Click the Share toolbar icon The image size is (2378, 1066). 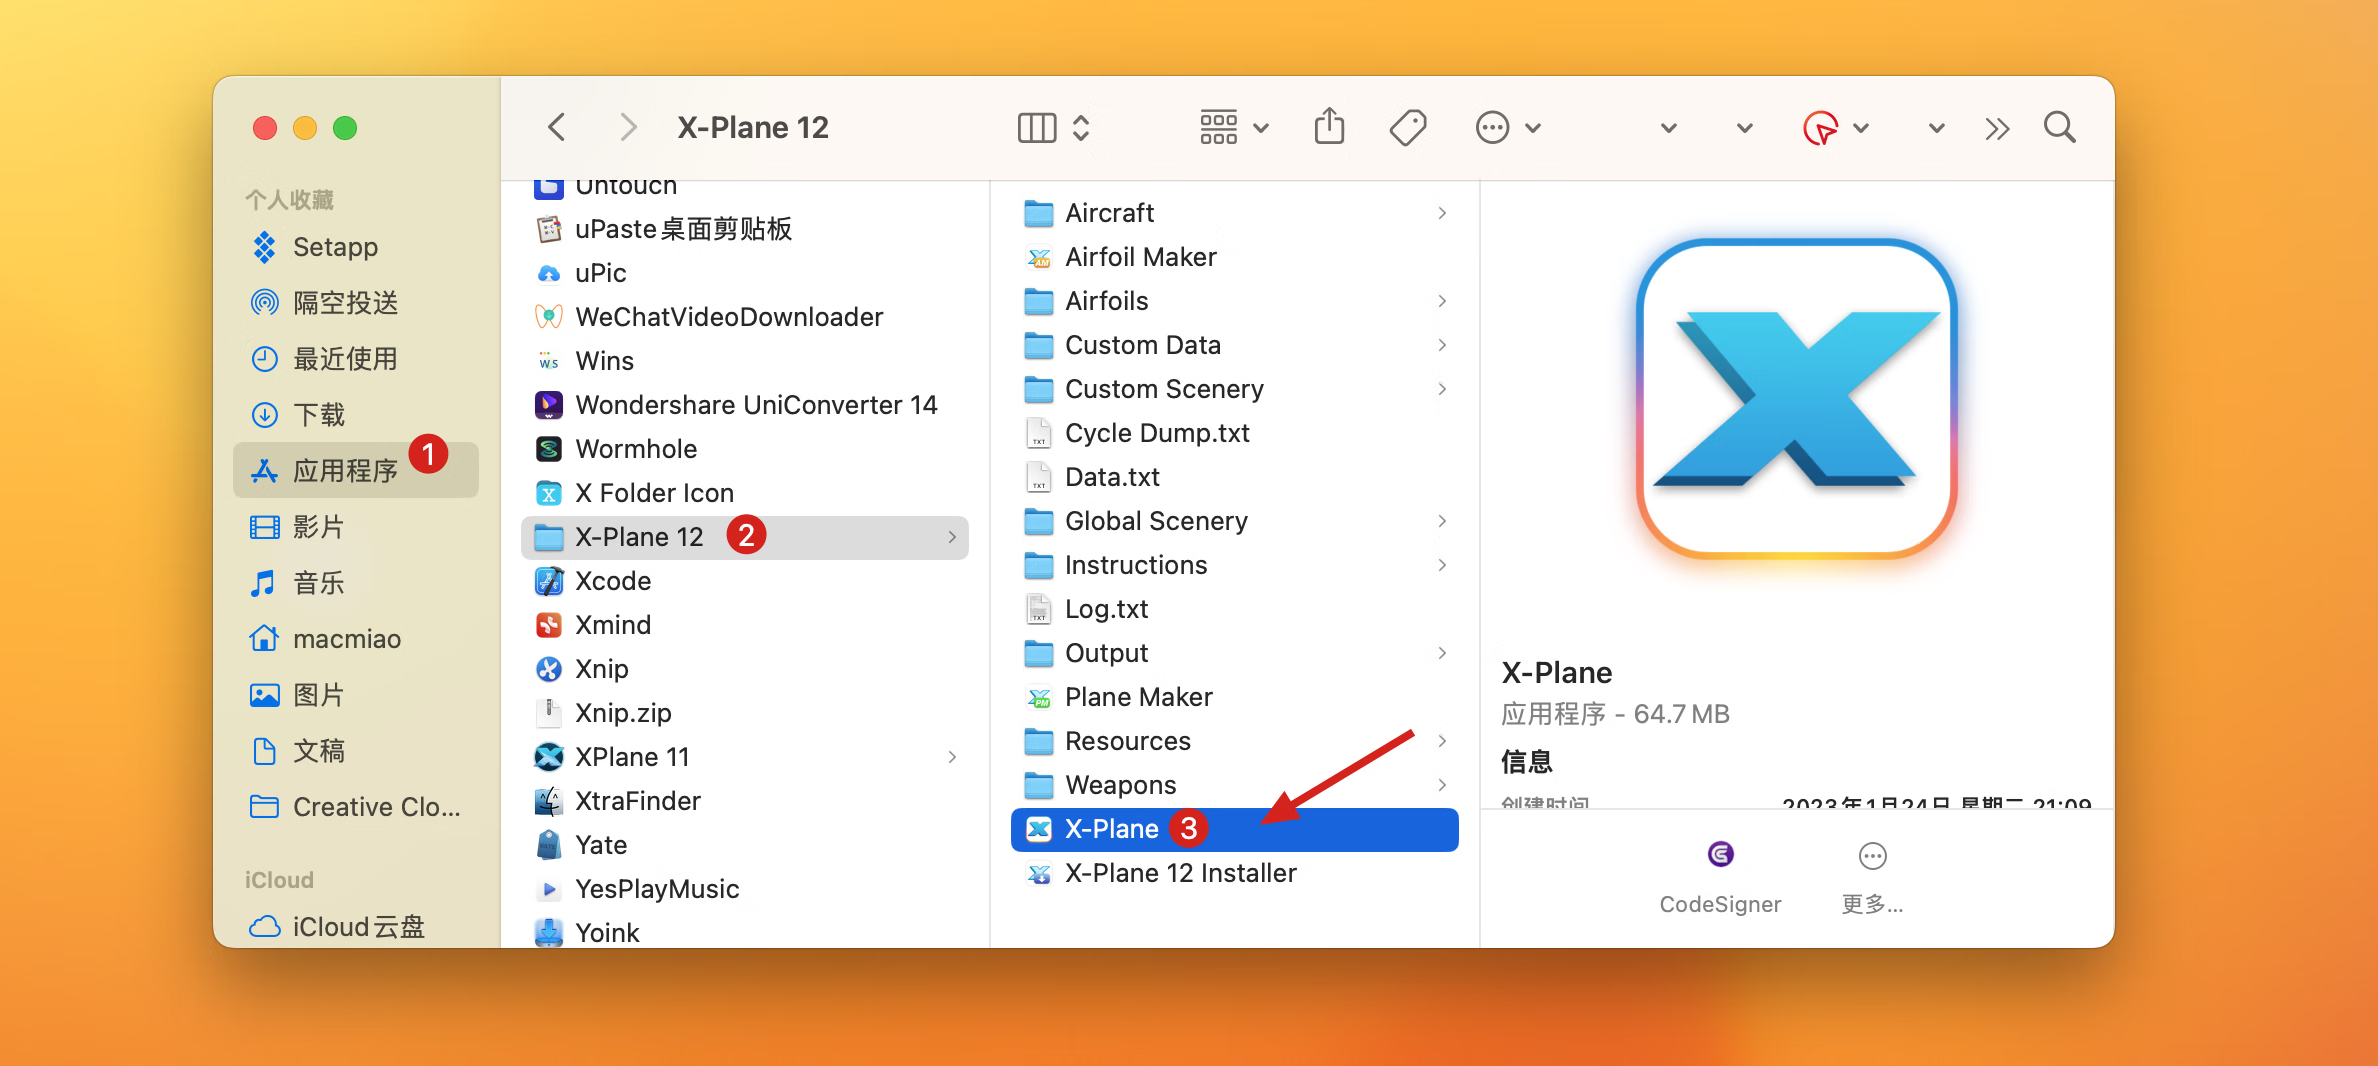point(1329,127)
